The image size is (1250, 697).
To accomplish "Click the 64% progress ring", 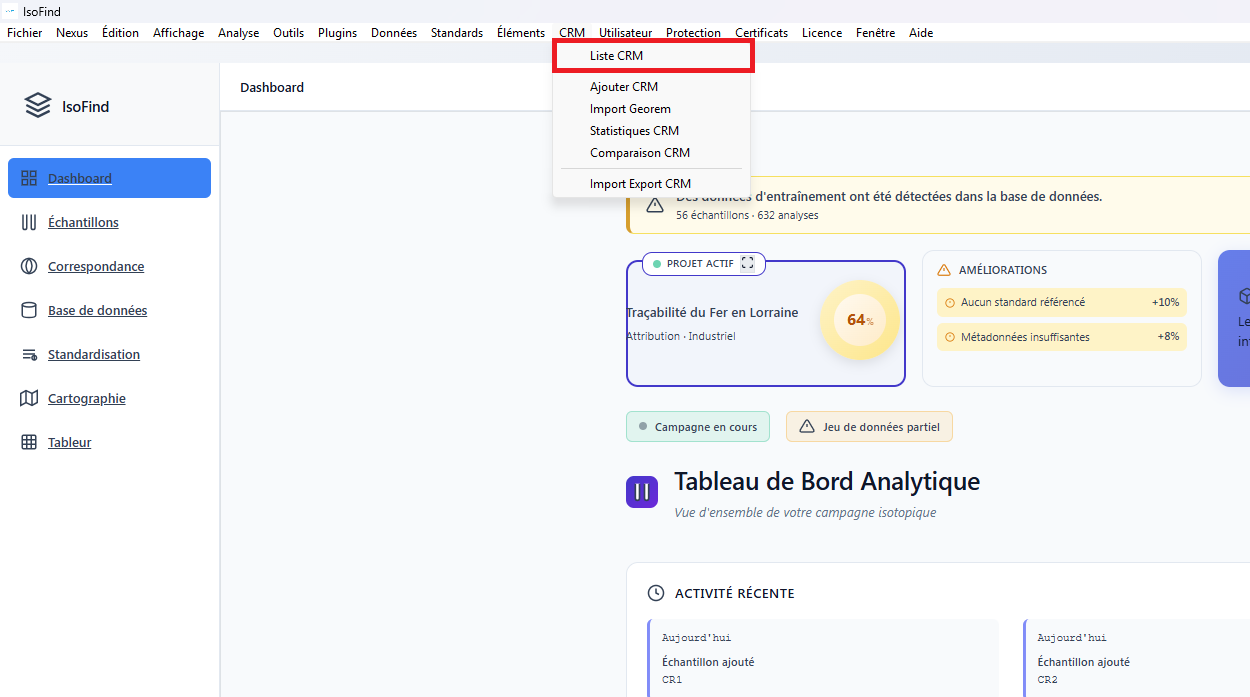I will point(859,320).
